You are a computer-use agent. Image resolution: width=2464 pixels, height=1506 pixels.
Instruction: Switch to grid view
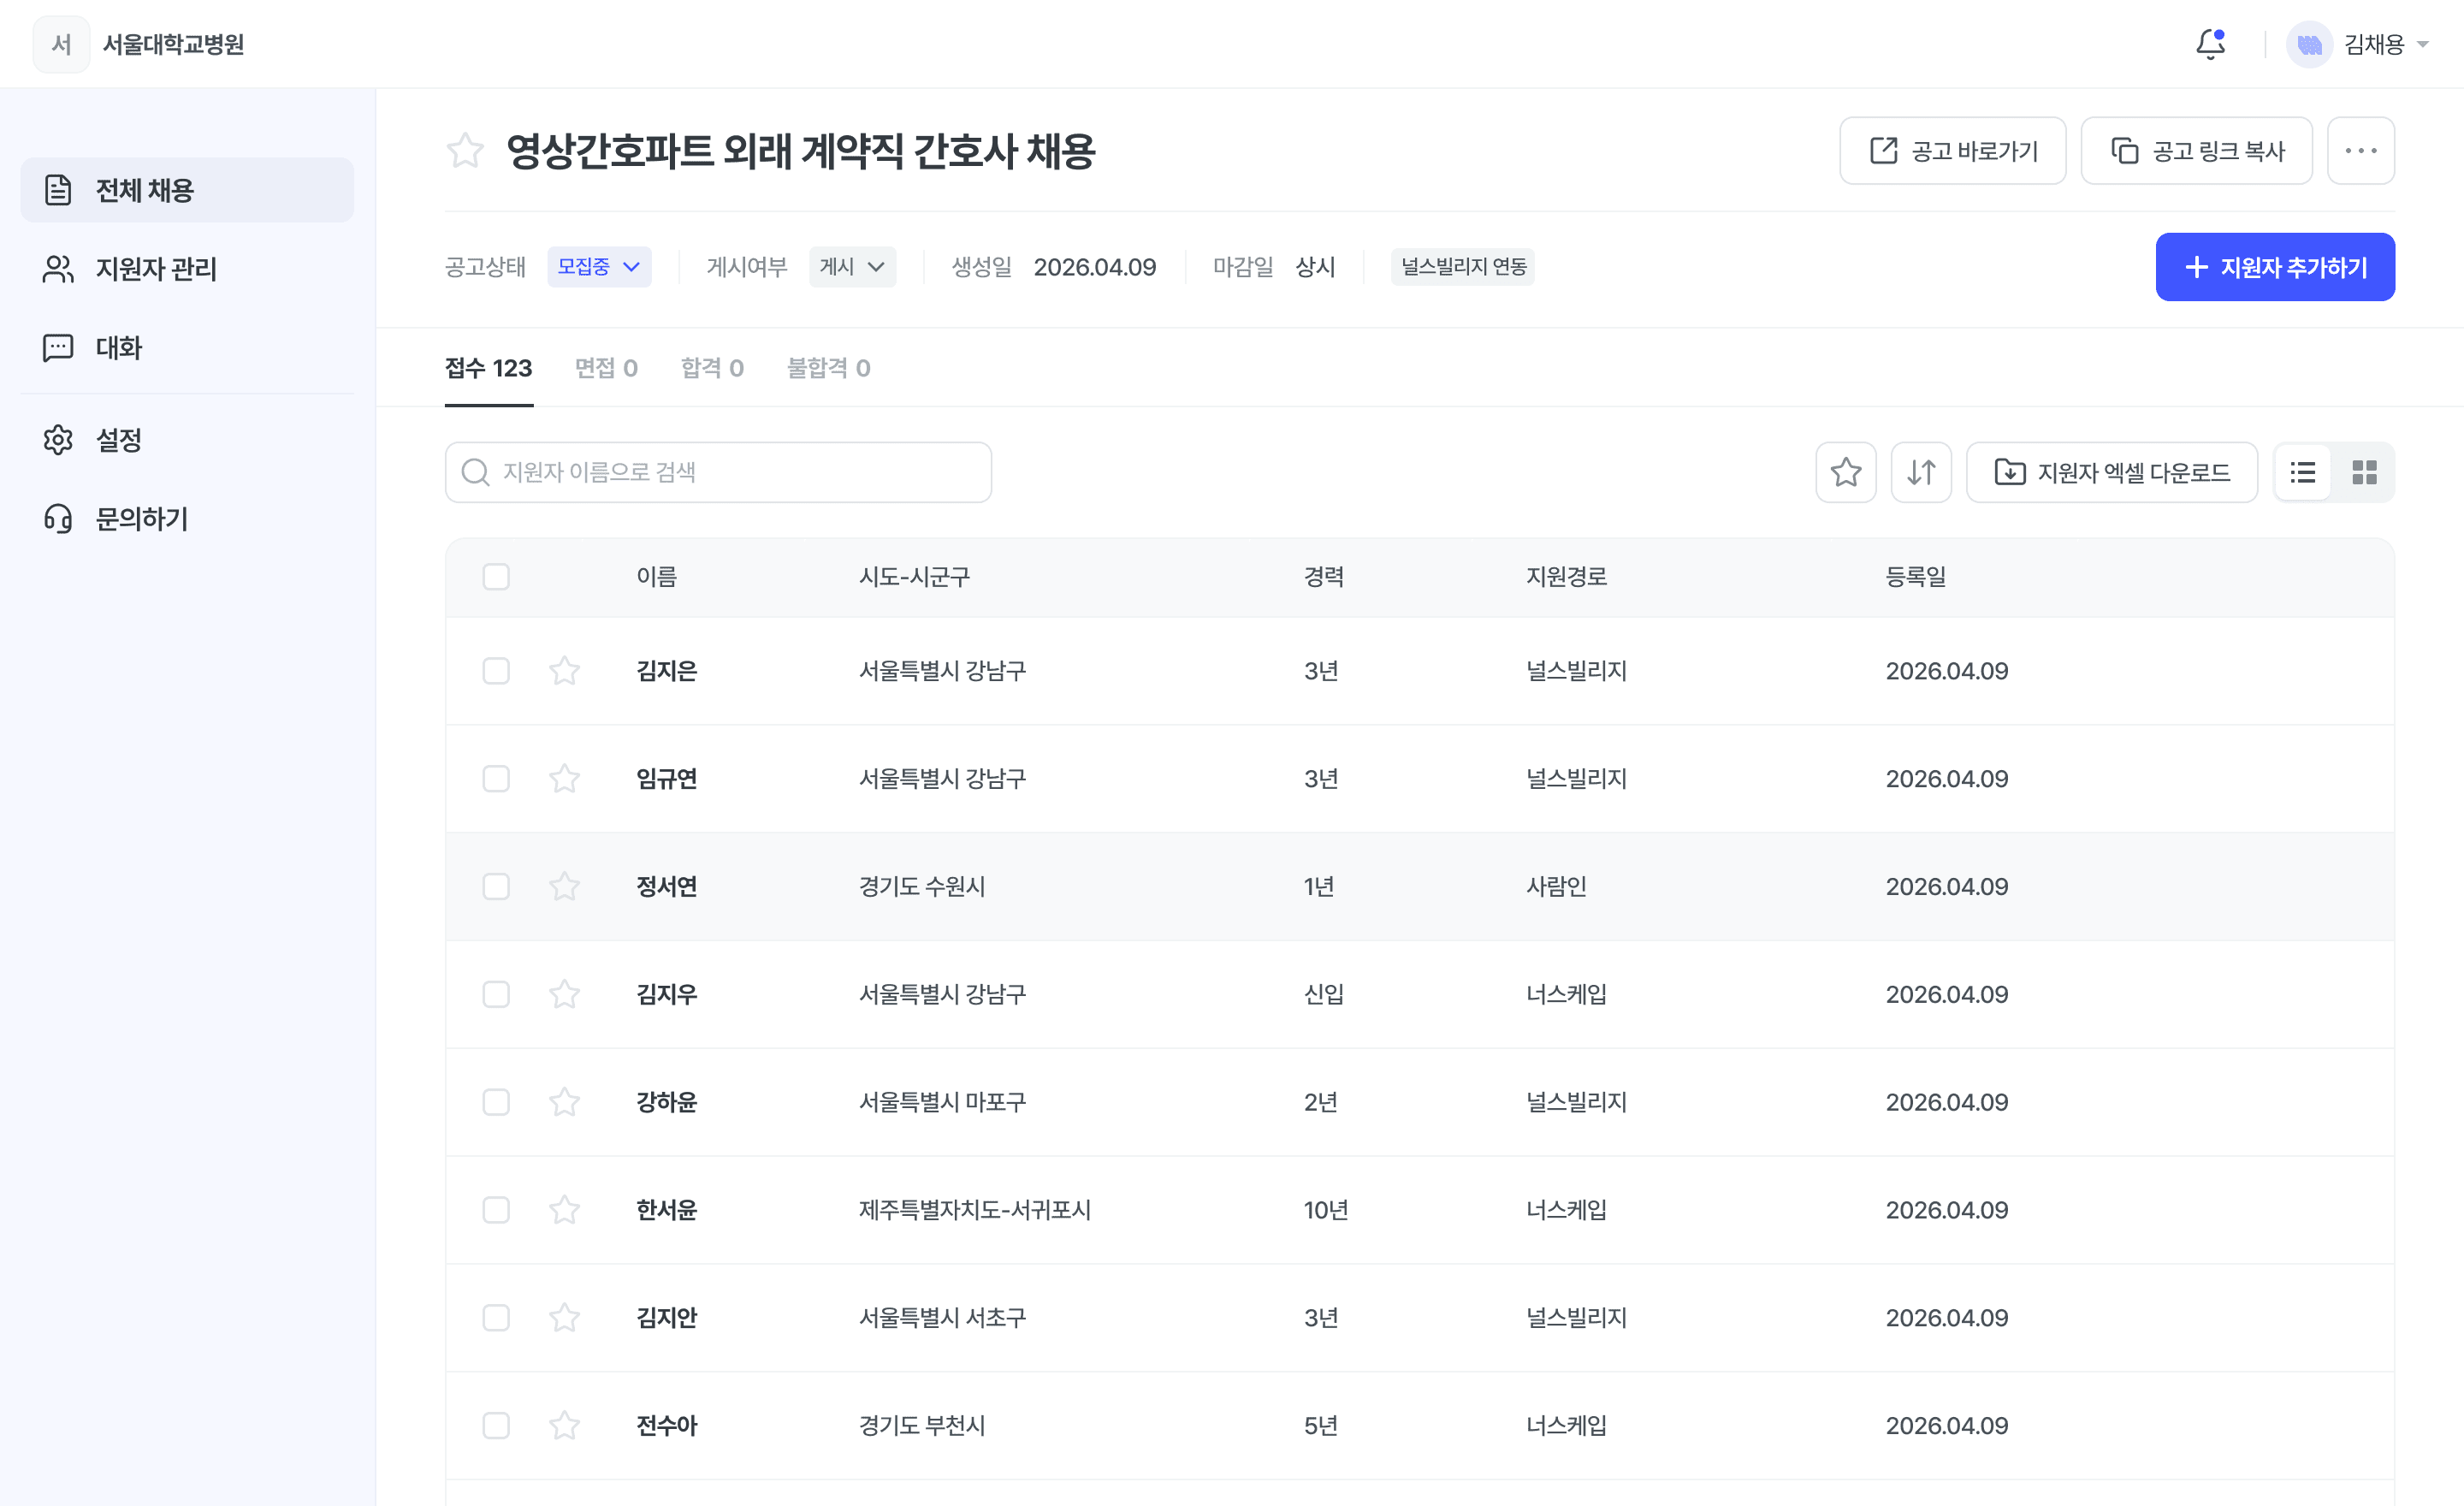click(2364, 472)
